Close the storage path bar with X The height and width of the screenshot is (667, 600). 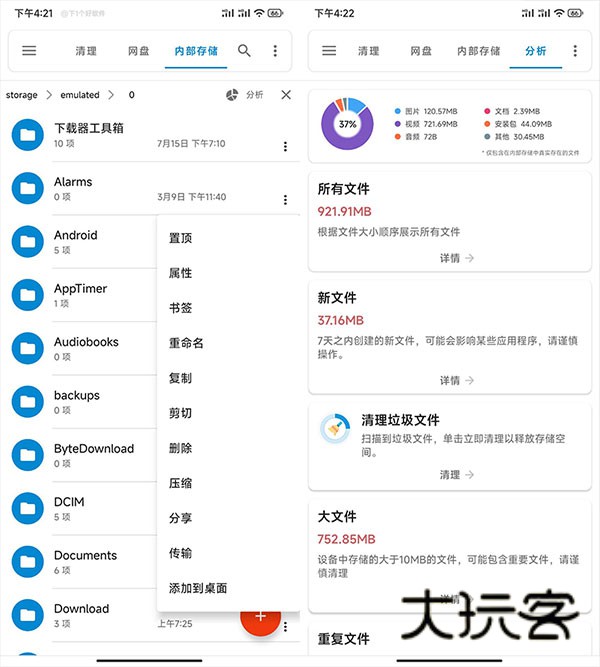click(x=286, y=95)
